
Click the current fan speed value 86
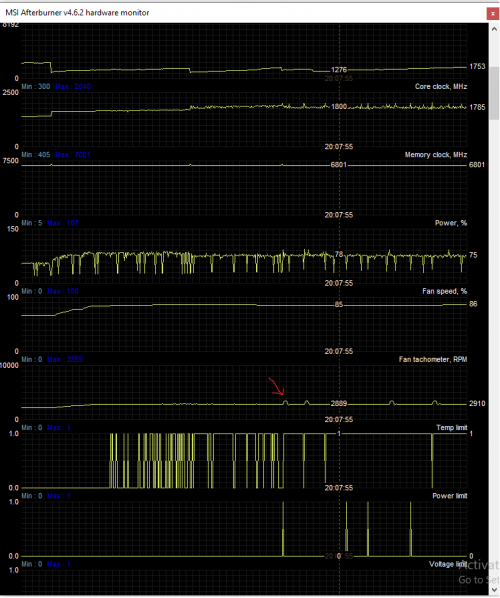click(x=473, y=304)
